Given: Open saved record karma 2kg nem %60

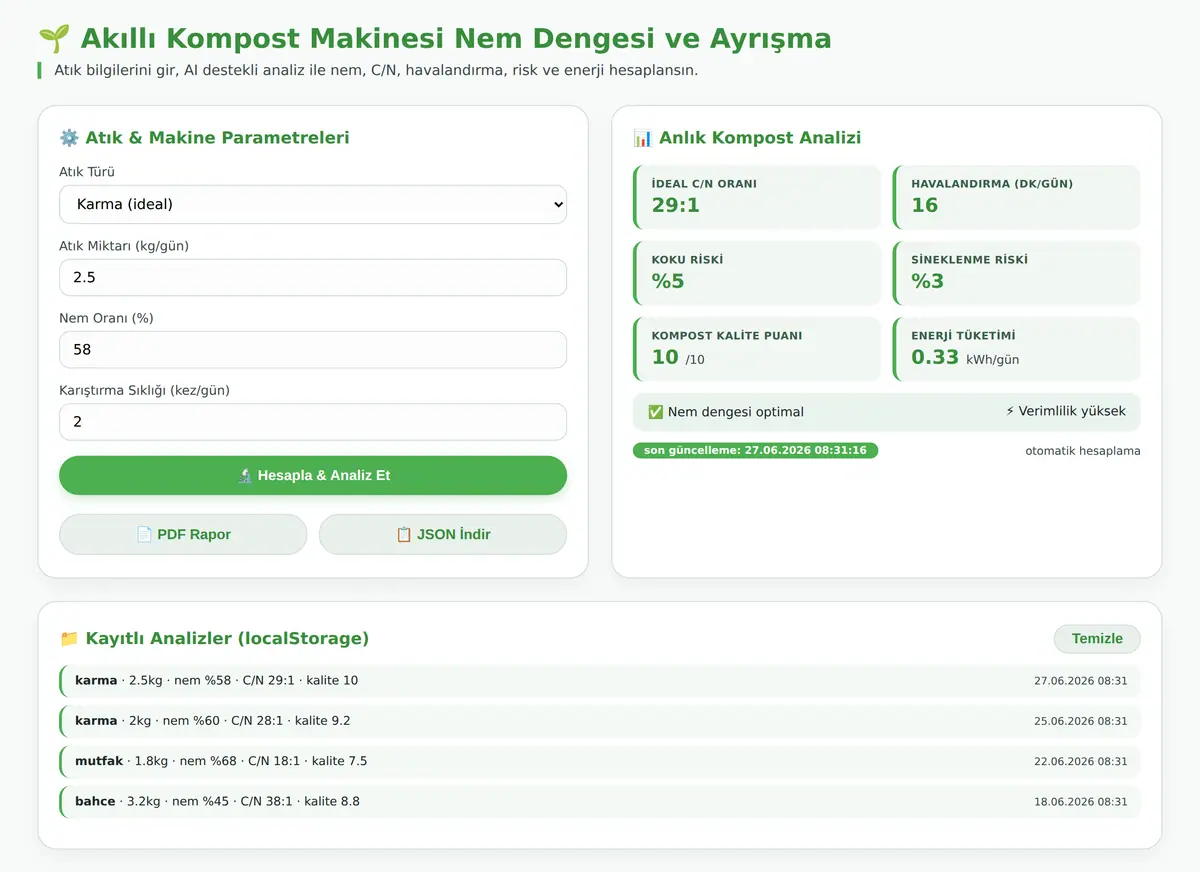Looking at the screenshot, I should click(600, 721).
